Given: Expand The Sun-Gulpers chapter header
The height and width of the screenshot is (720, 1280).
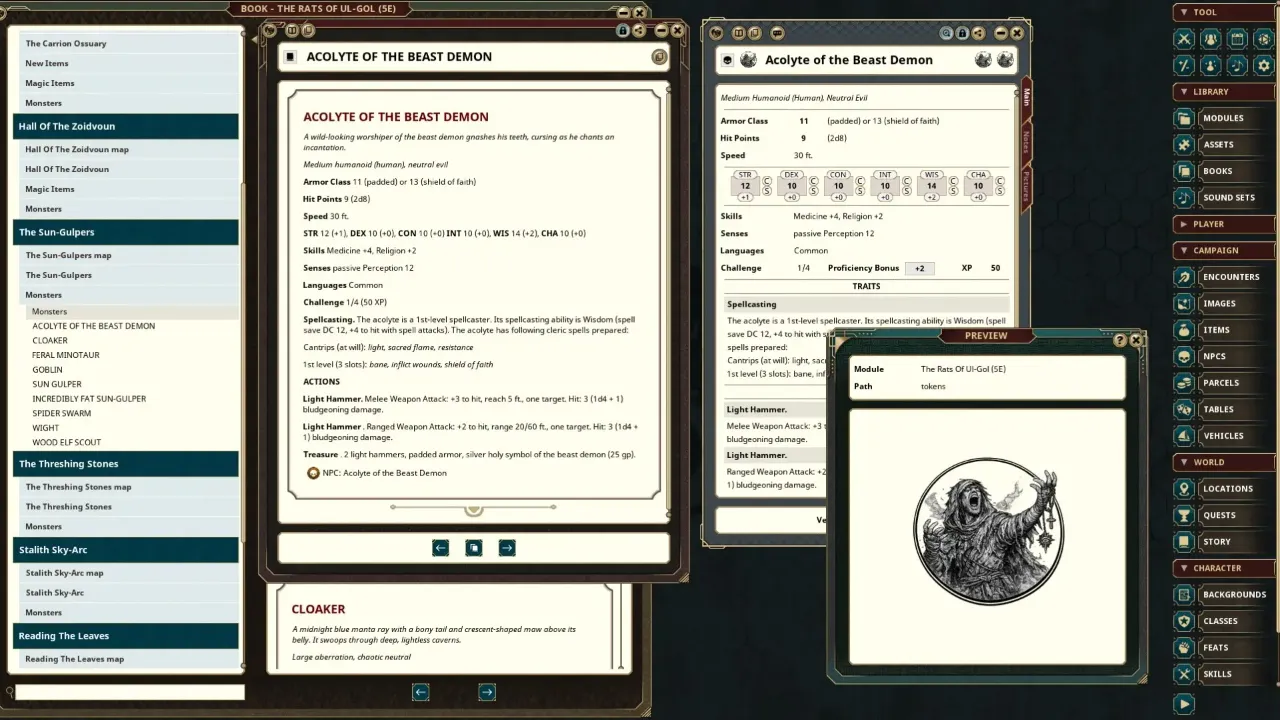Looking at the screenshot, I should pos(126,232).
